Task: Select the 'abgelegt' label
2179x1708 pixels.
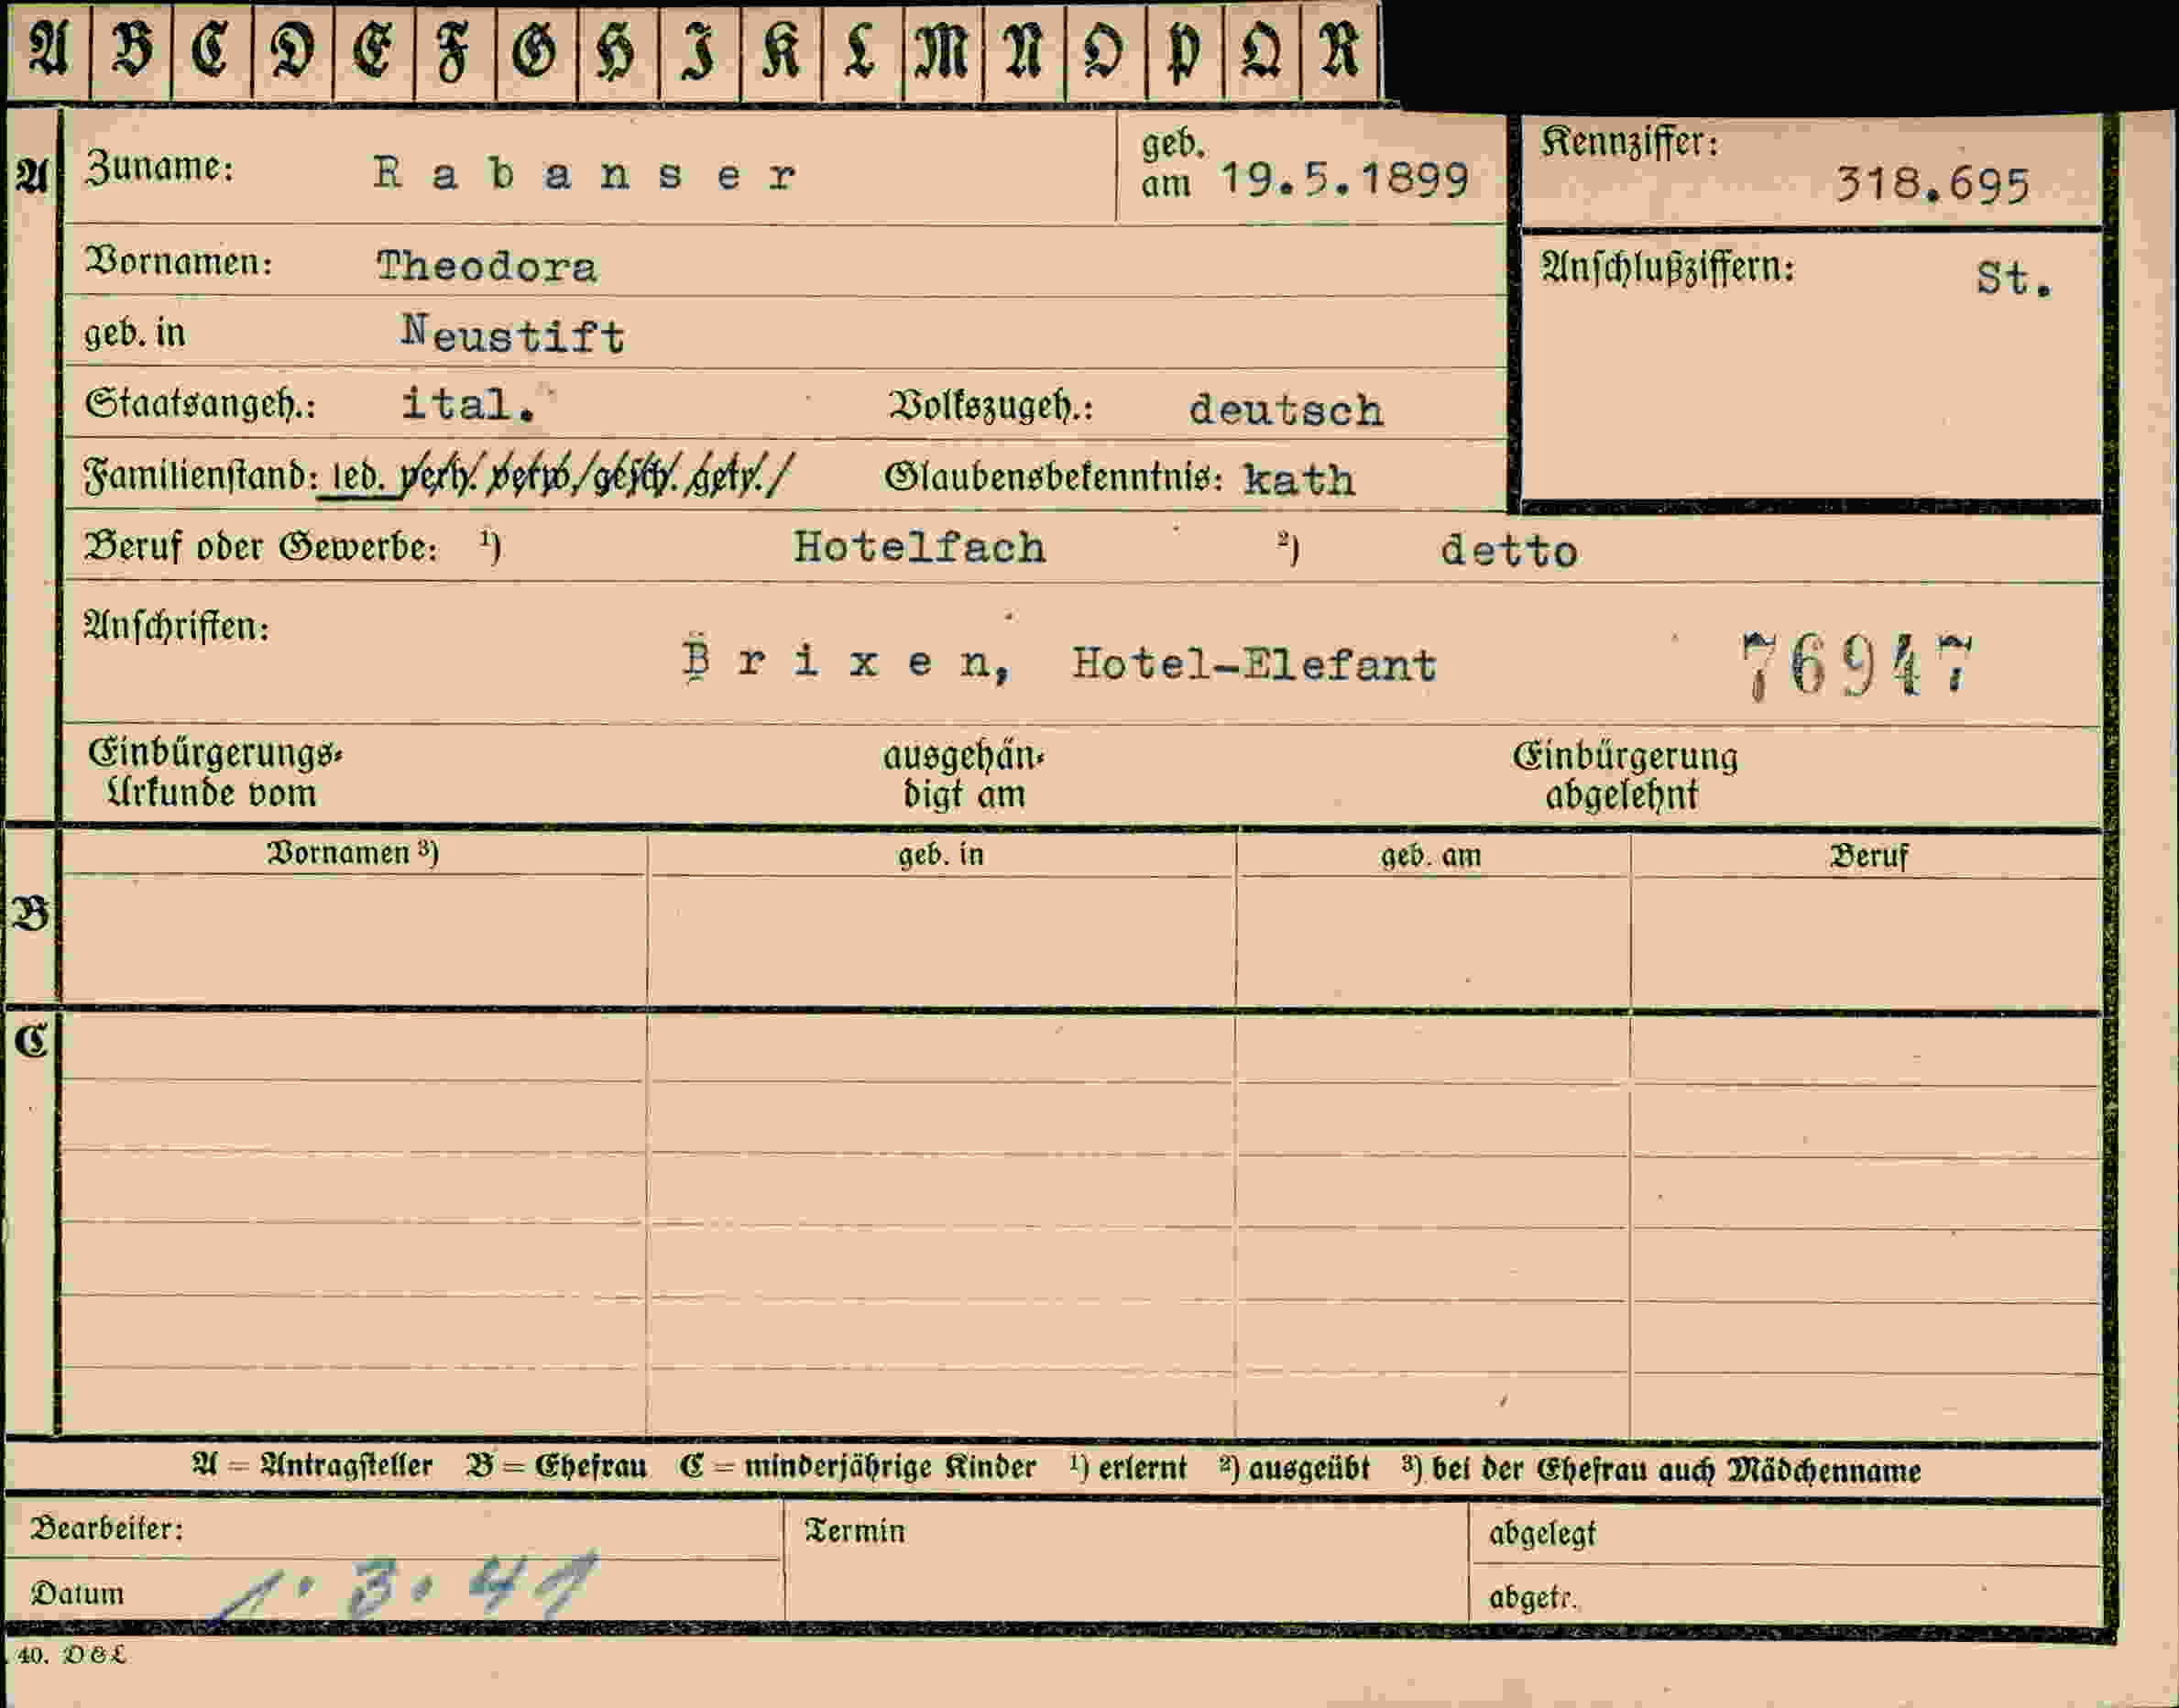Action: click(x=1542, y=1533)
